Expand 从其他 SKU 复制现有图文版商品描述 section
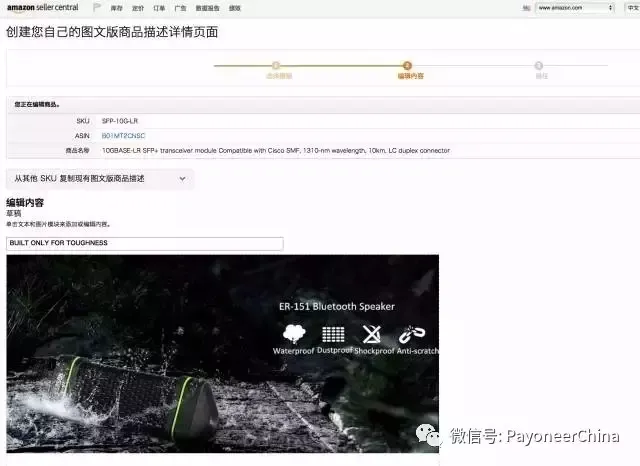The width and height of the screenshot is (640, 466). 100,179
